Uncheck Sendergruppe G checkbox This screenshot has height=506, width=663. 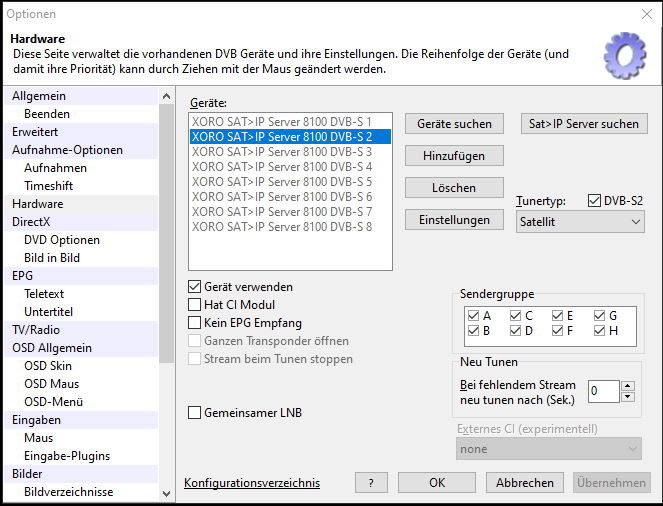point(600,316)
